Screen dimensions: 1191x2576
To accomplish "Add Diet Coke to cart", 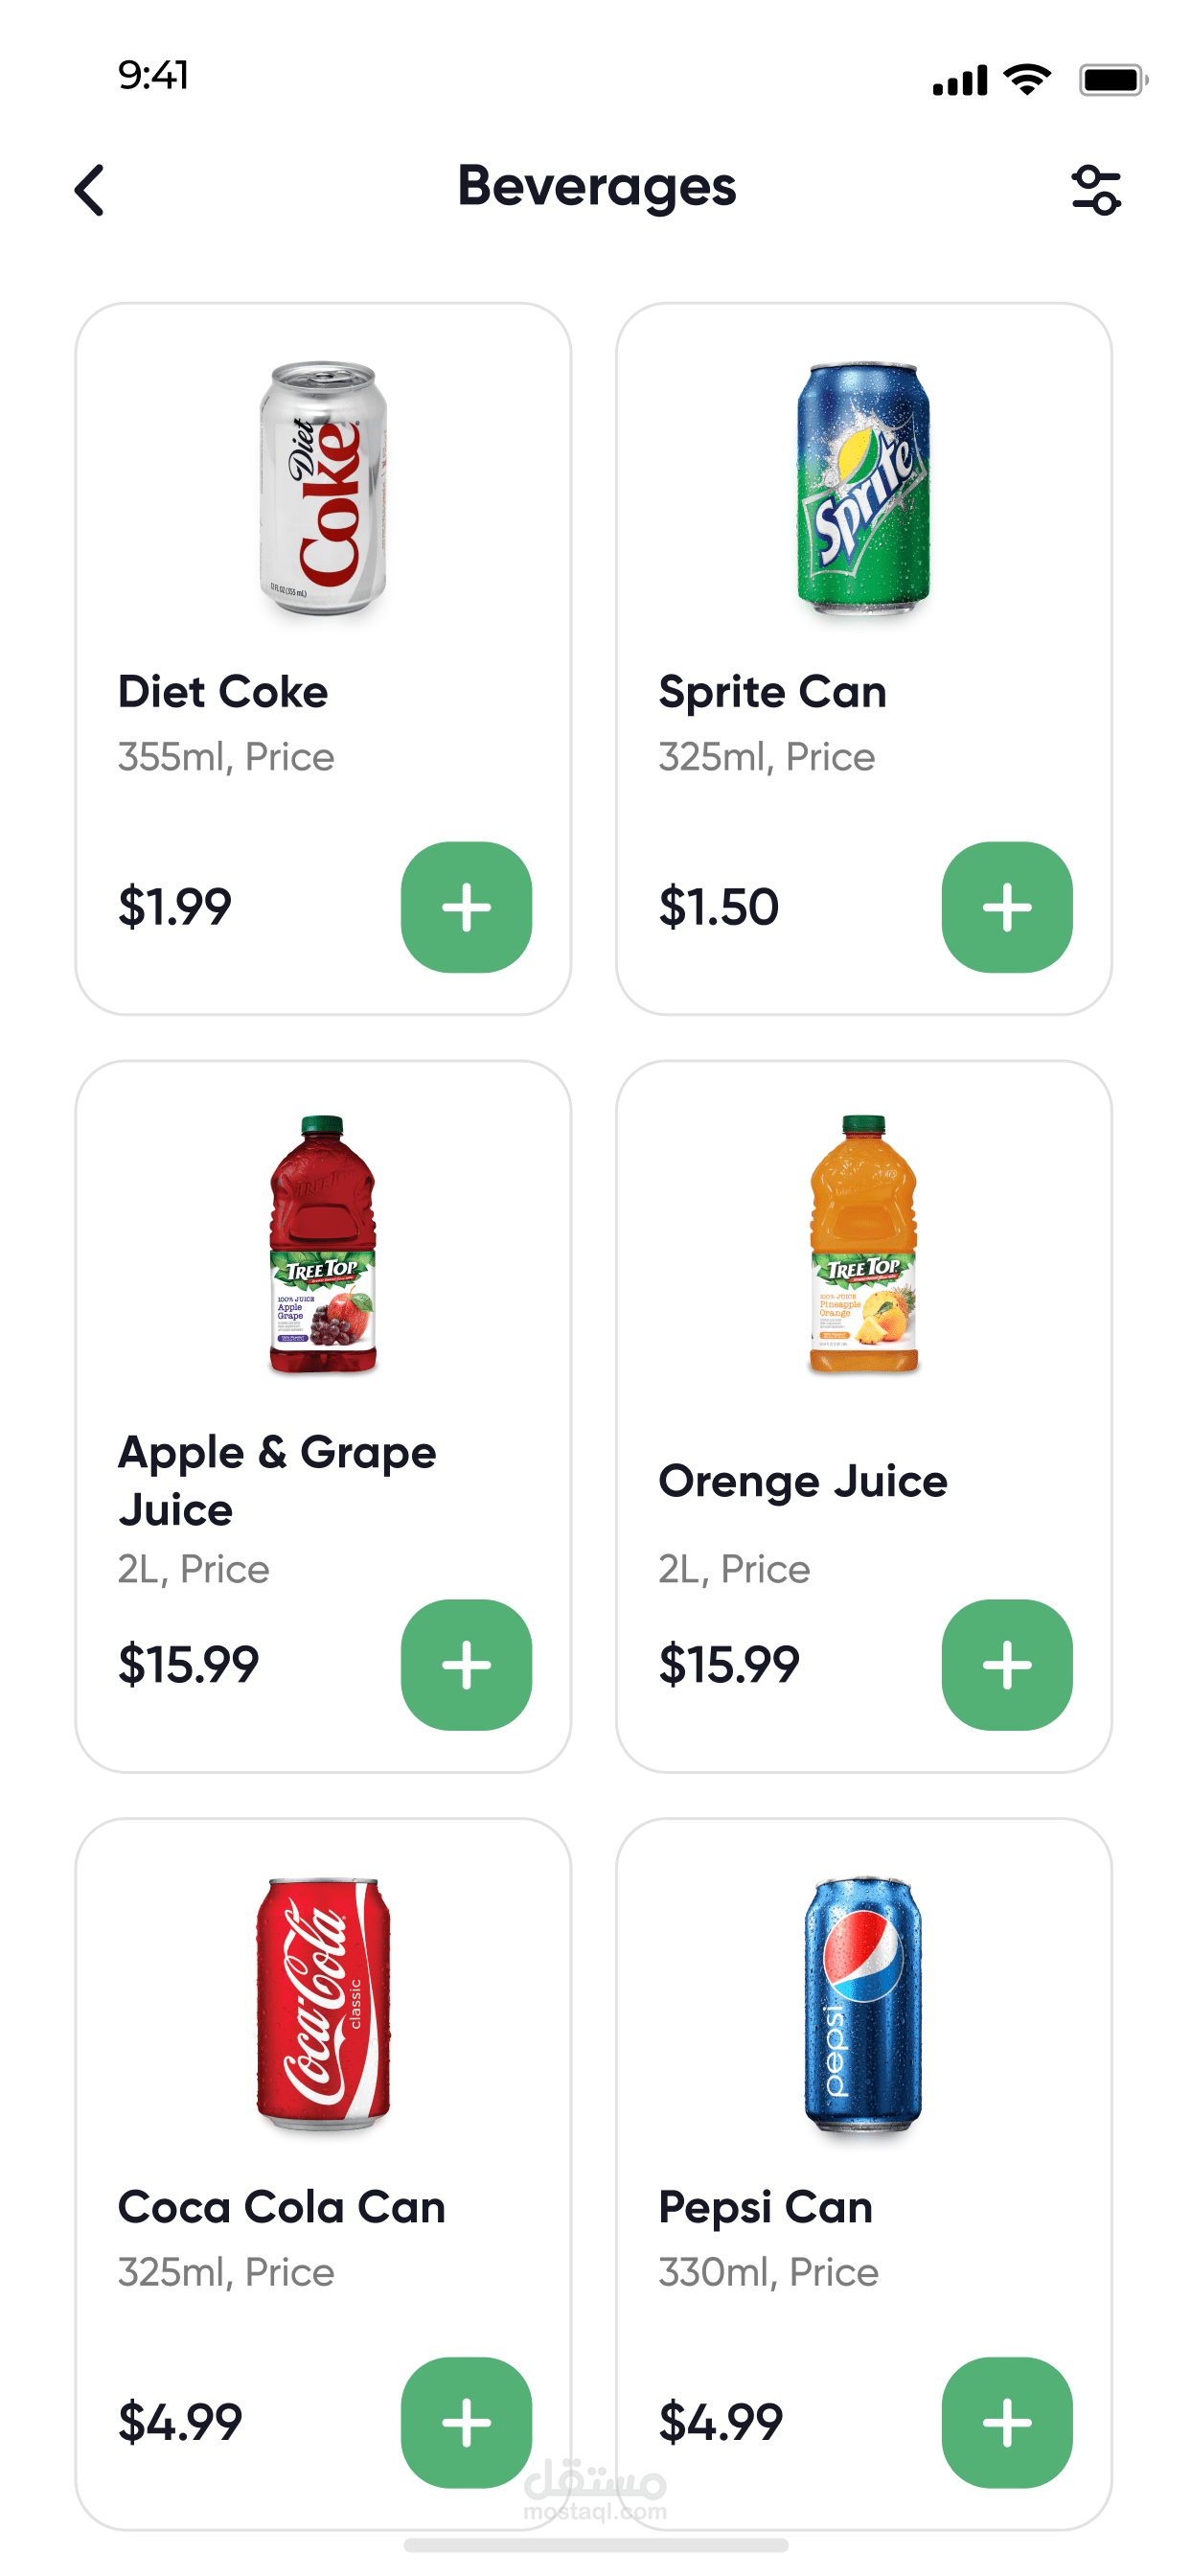I will (466, 907).
